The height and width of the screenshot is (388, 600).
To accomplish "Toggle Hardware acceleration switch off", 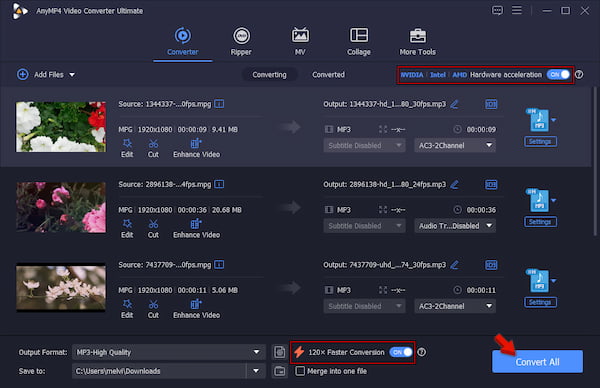I will [x=559, y=75].
